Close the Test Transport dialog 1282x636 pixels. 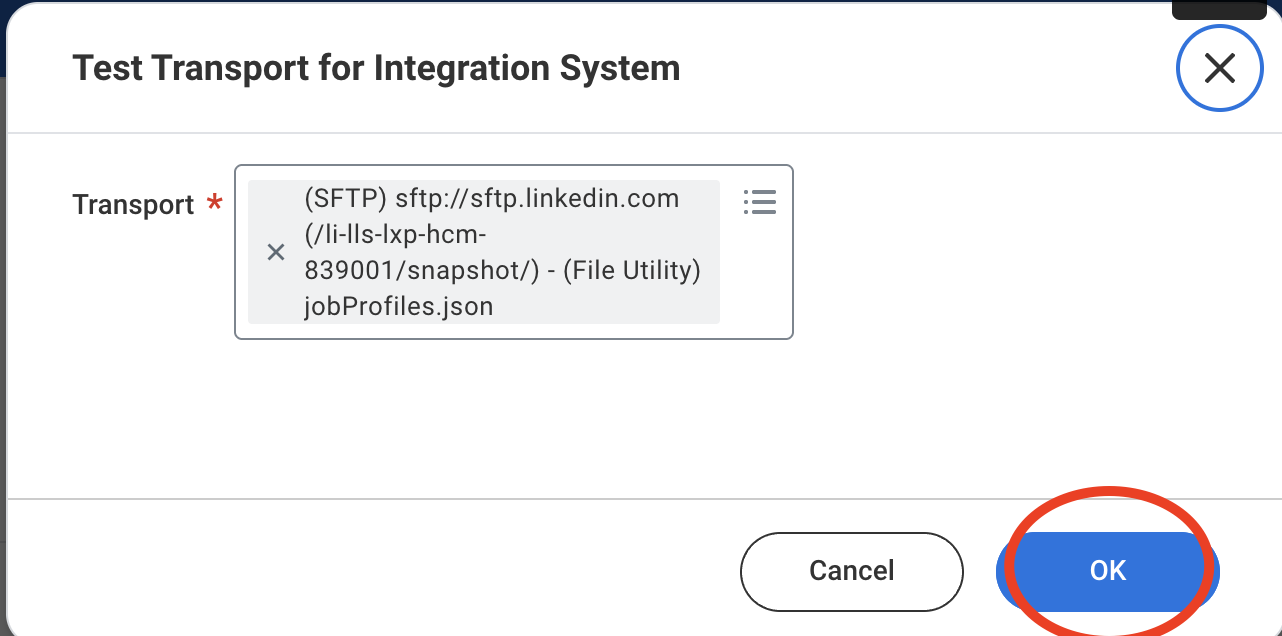(1219, 68)
